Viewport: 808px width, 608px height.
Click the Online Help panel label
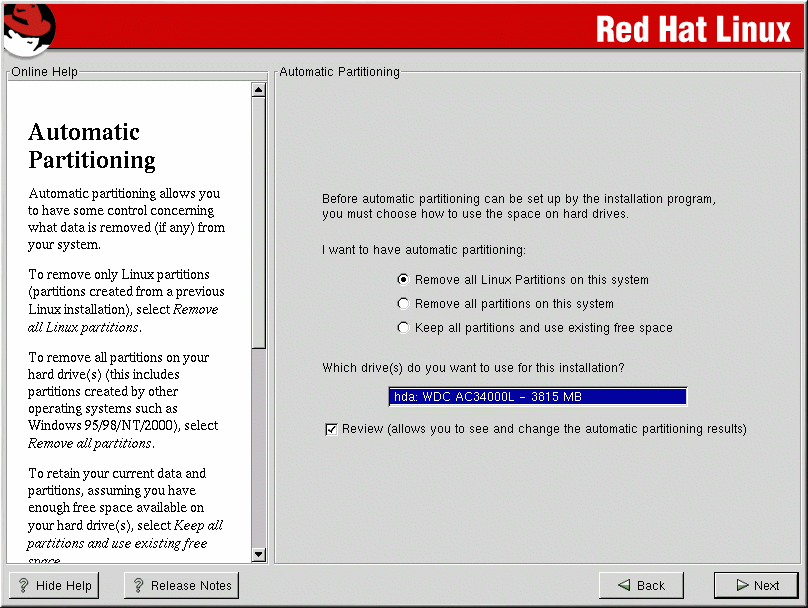coord(45,72)
